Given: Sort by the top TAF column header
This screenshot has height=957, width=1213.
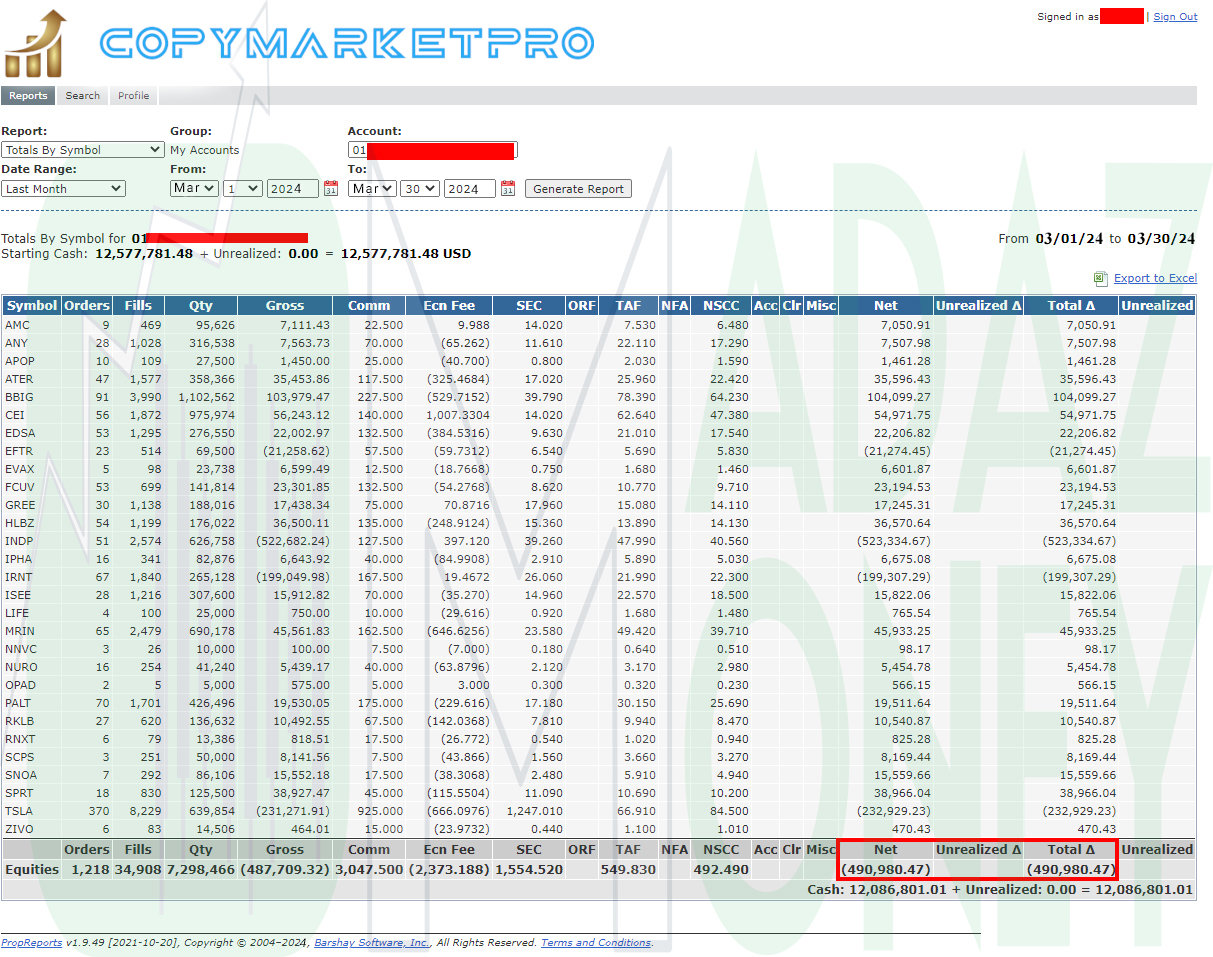Looking at the screenshot, I should [627, 306].
